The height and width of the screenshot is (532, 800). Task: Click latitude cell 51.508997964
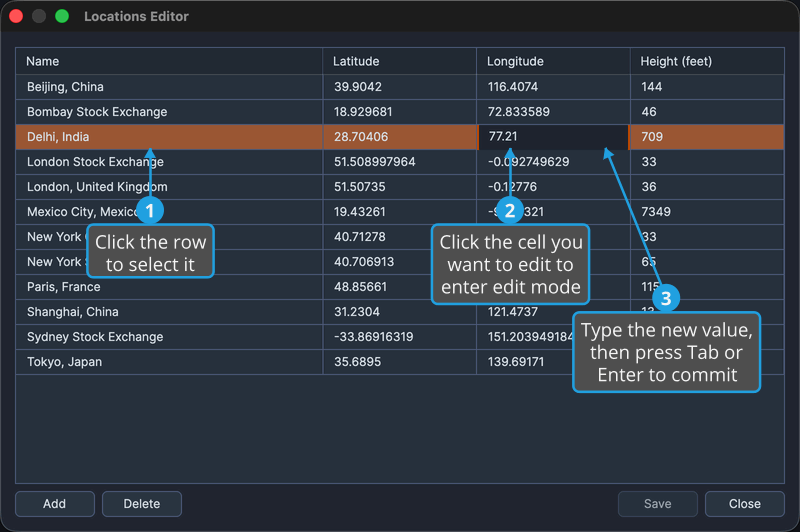(399, 162)
